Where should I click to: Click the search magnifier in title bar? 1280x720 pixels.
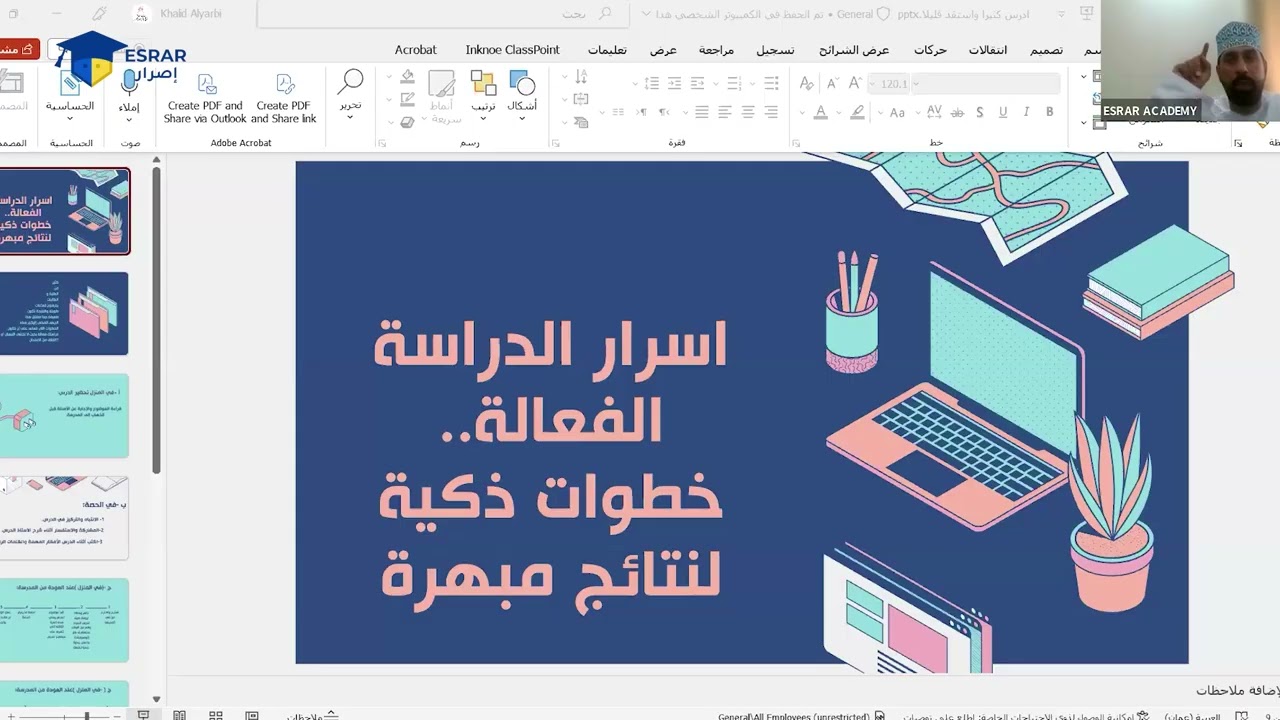tap(604, 14)
